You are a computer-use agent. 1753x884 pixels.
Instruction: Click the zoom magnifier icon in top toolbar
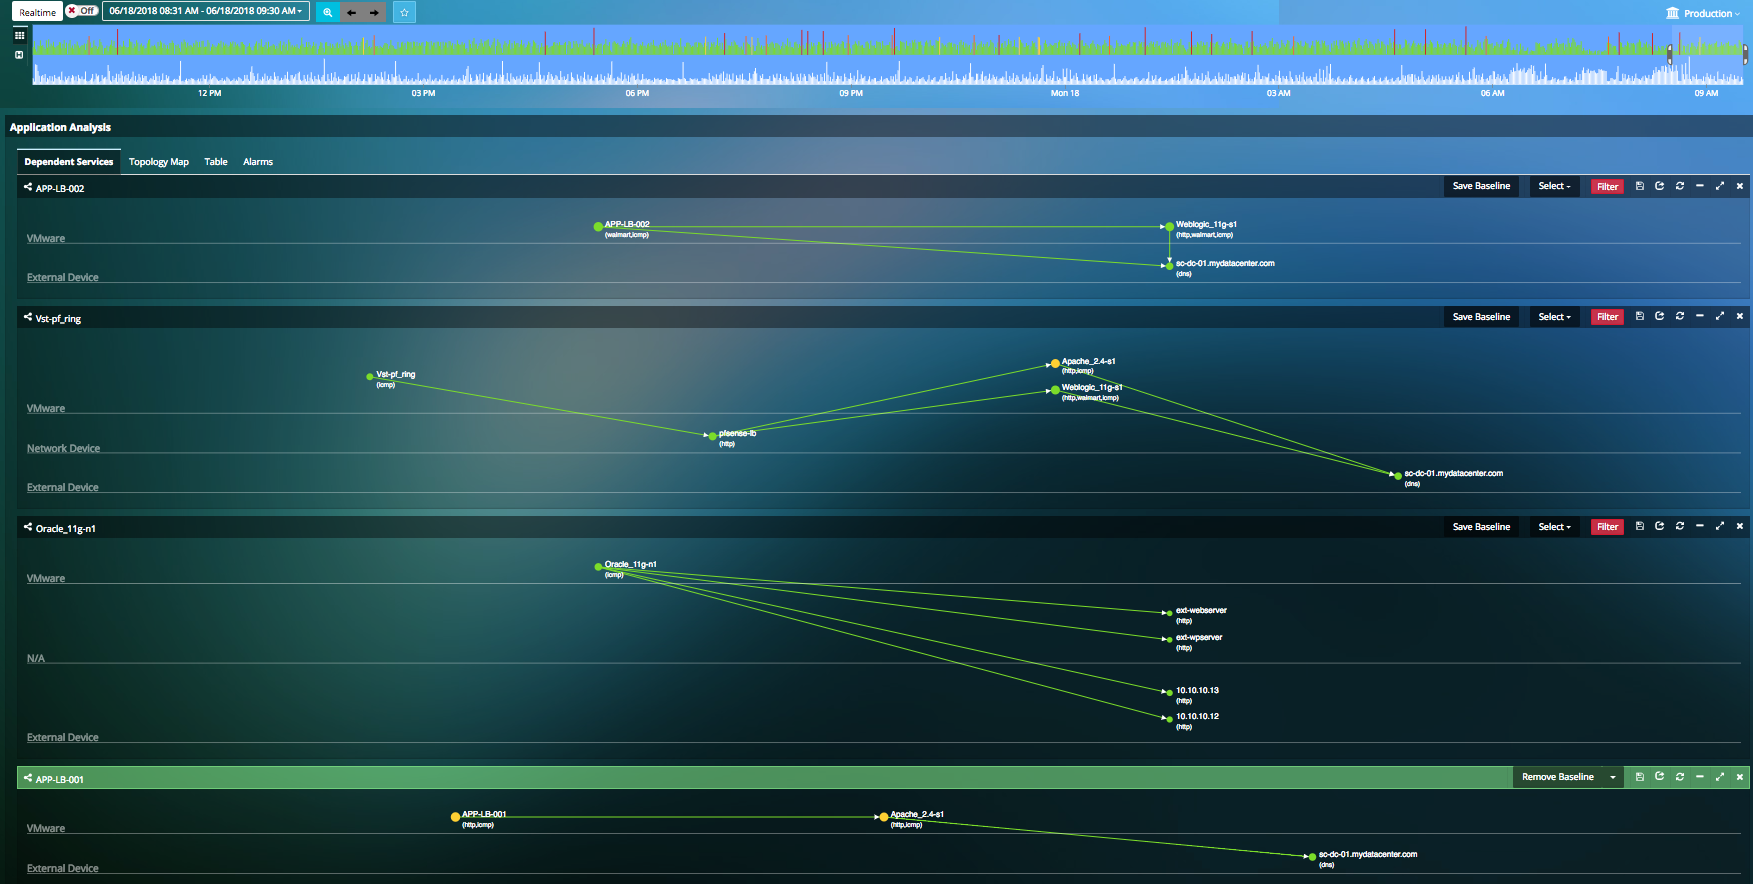(x=327, y=12)
